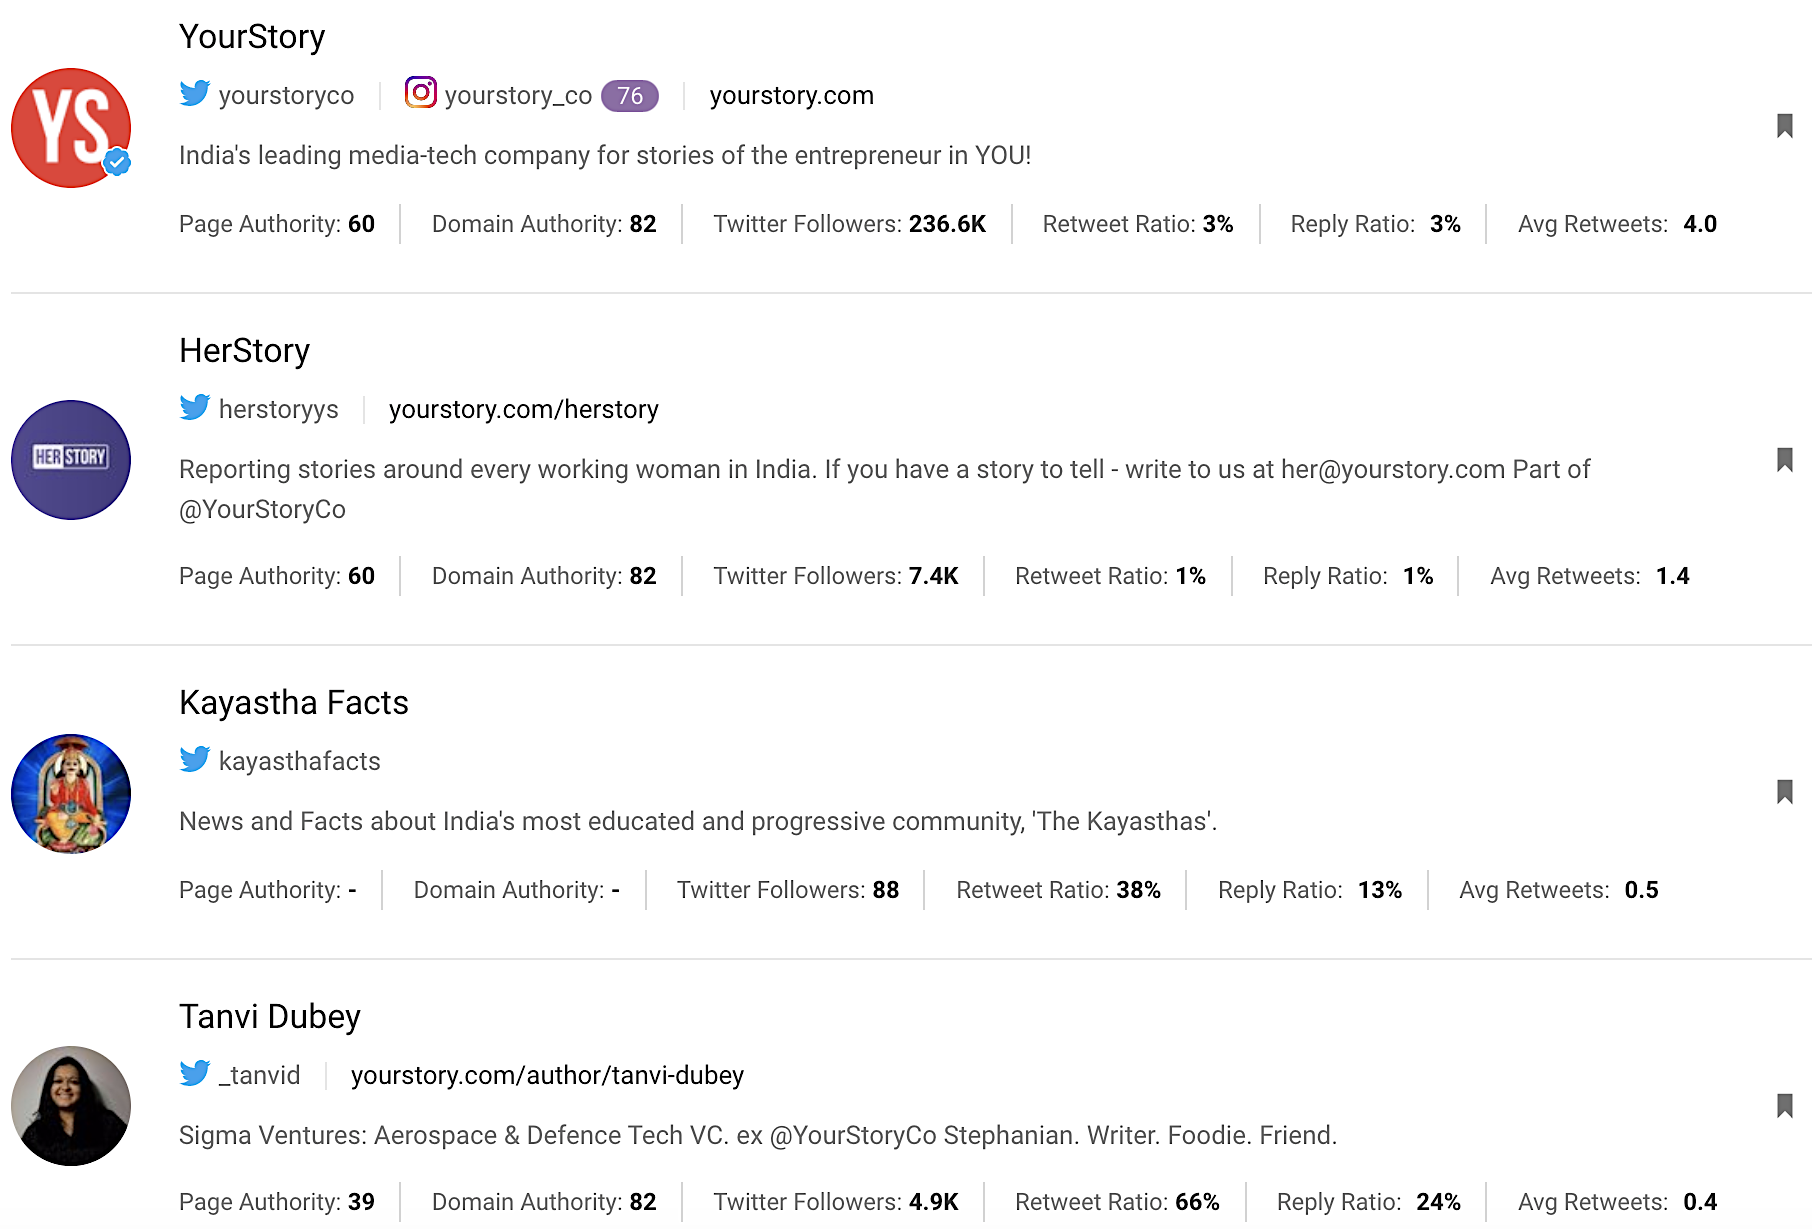This screenshot has height=1229, width=1812.
Task: Open the Tanvi Dubey name heading
Action: point(269,1017)
